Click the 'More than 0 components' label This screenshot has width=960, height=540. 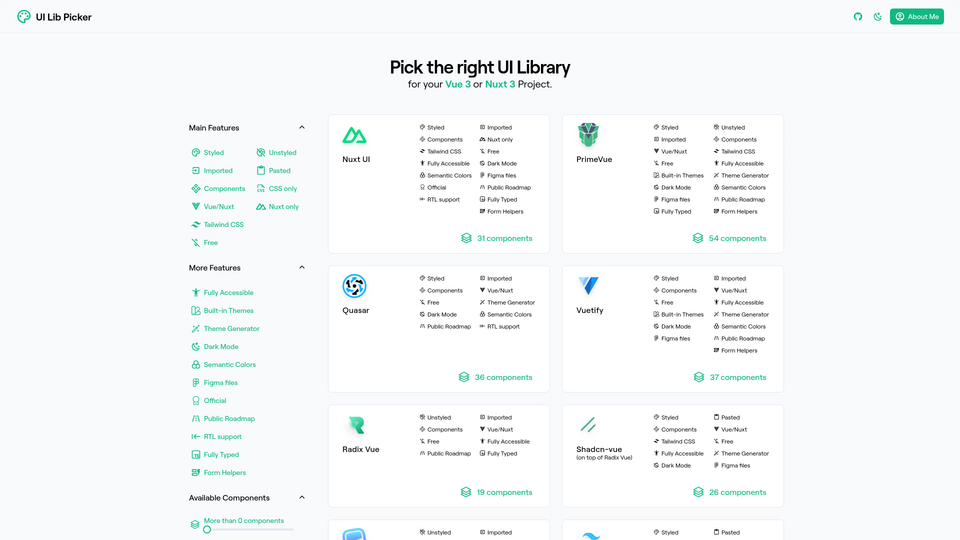(244, 520)
